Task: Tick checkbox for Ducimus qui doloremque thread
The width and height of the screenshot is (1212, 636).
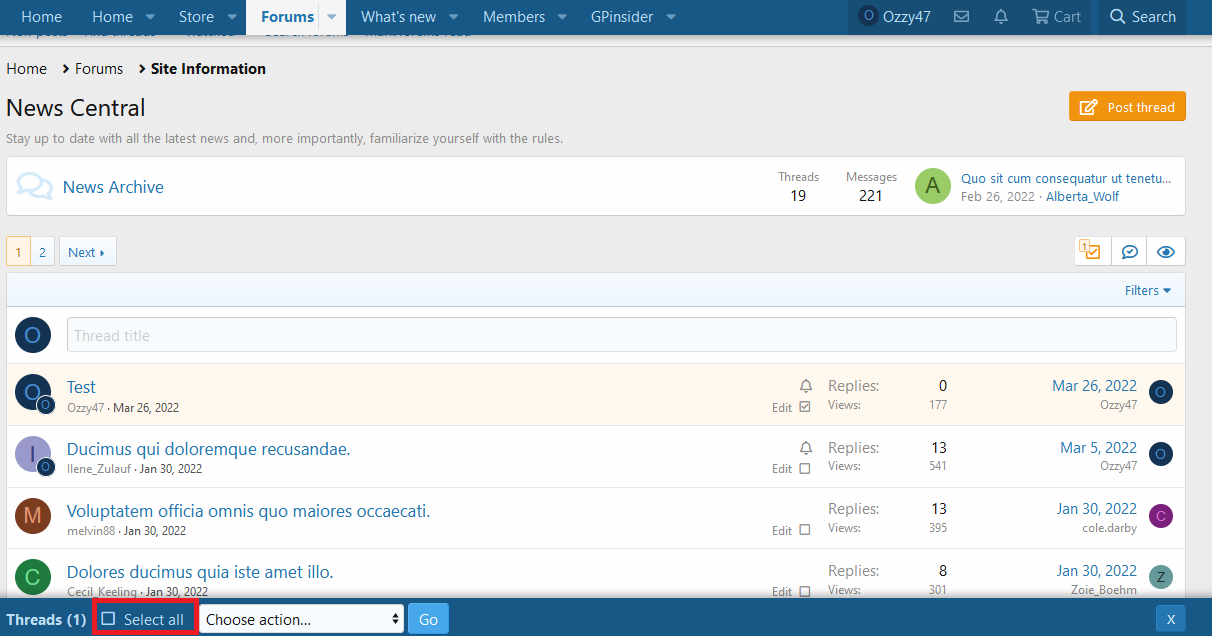Action: 805,469
